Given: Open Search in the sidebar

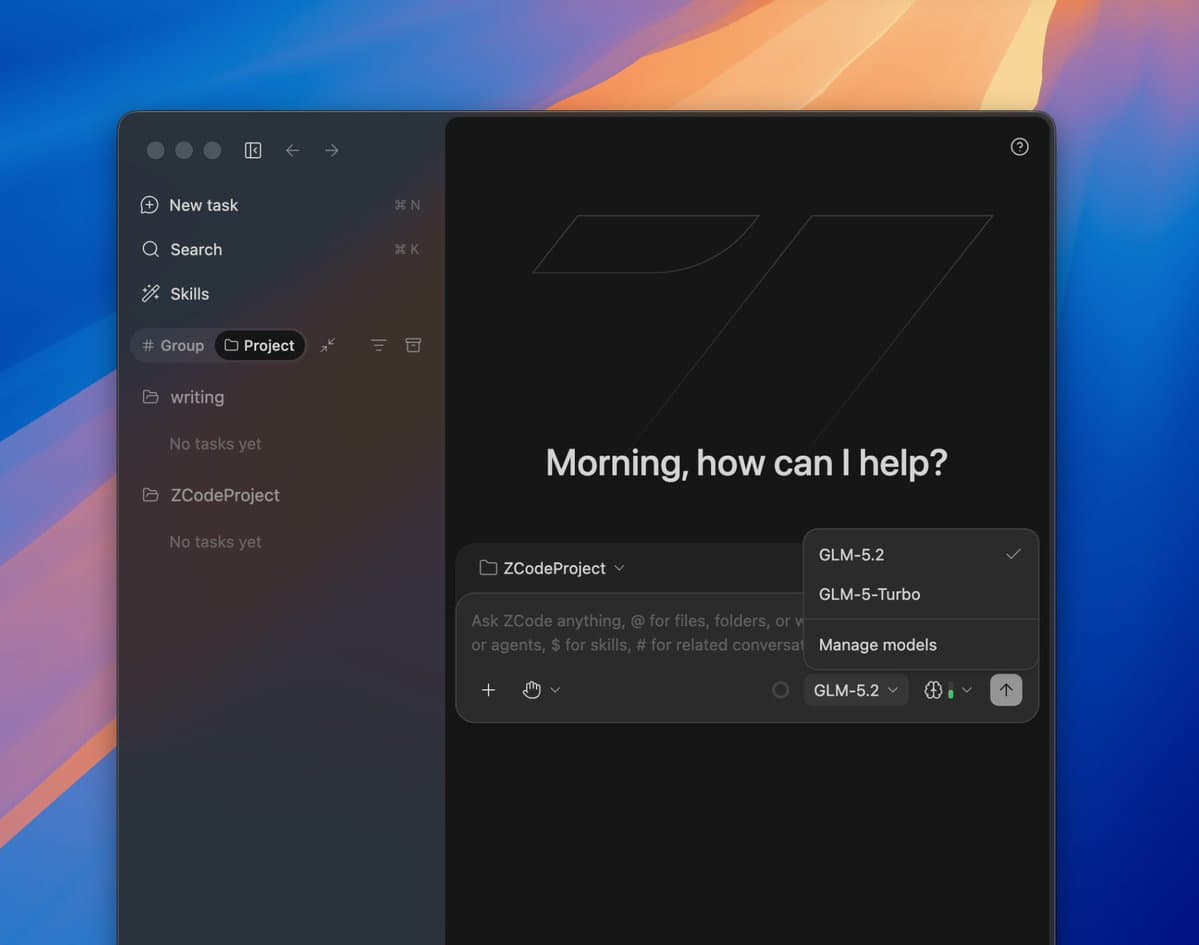Looking at the screenshot, I should click(x=280, y=249).
